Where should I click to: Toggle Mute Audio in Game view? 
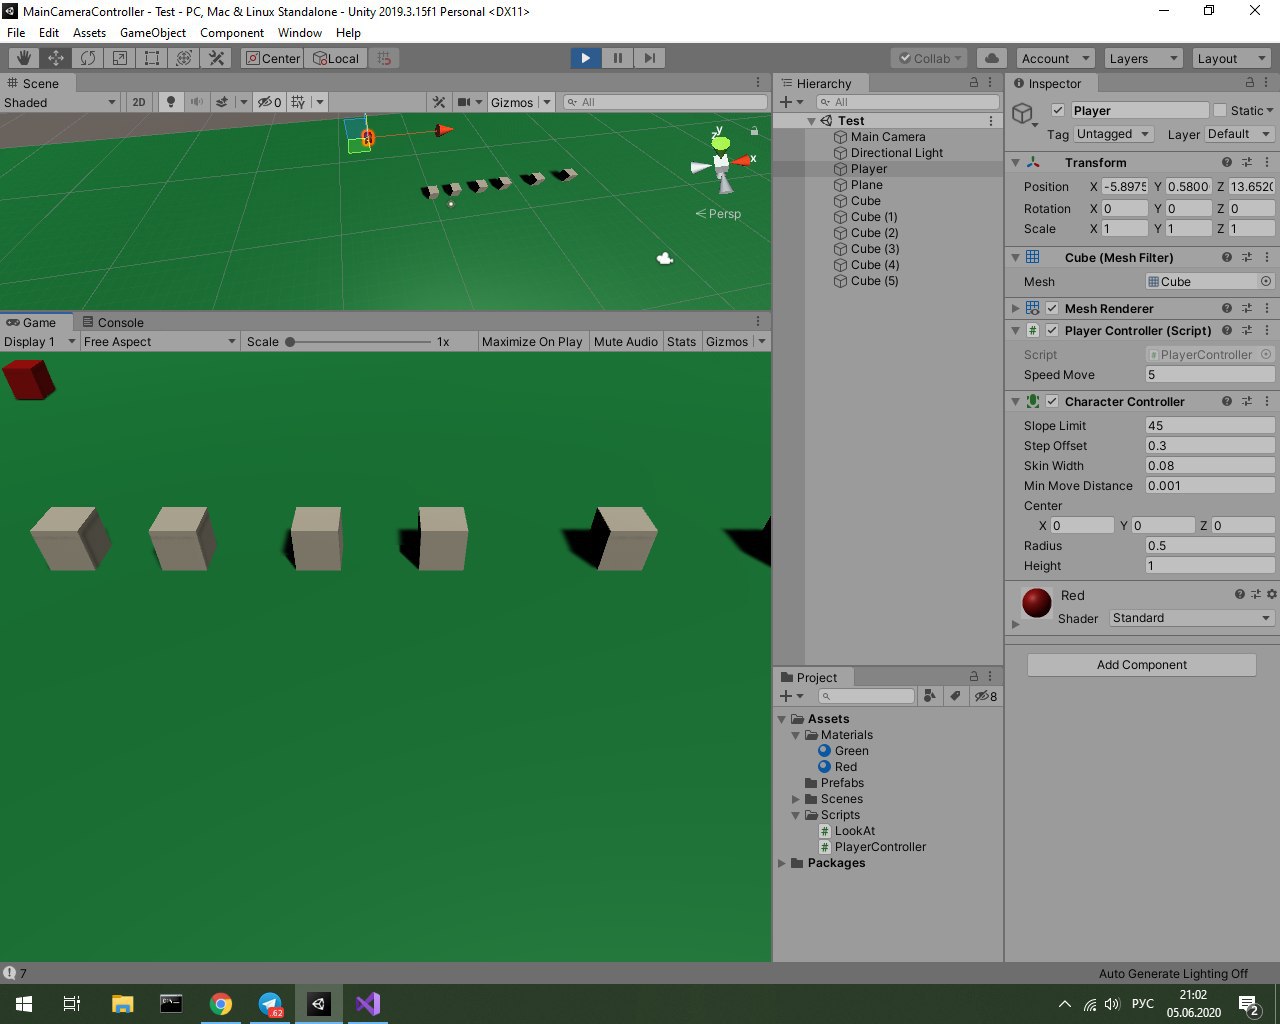pos(626,342)
